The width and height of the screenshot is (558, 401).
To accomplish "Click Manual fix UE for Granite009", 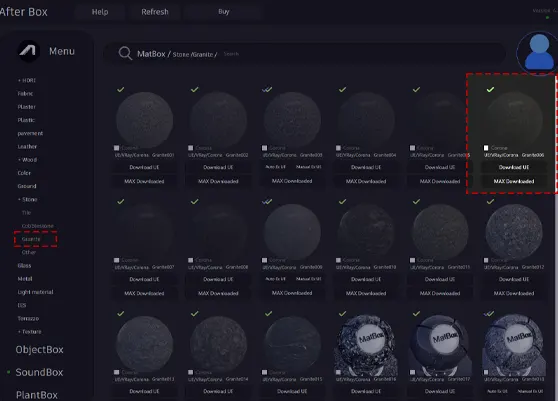I will pyautogui.click(x=309, y=279).
